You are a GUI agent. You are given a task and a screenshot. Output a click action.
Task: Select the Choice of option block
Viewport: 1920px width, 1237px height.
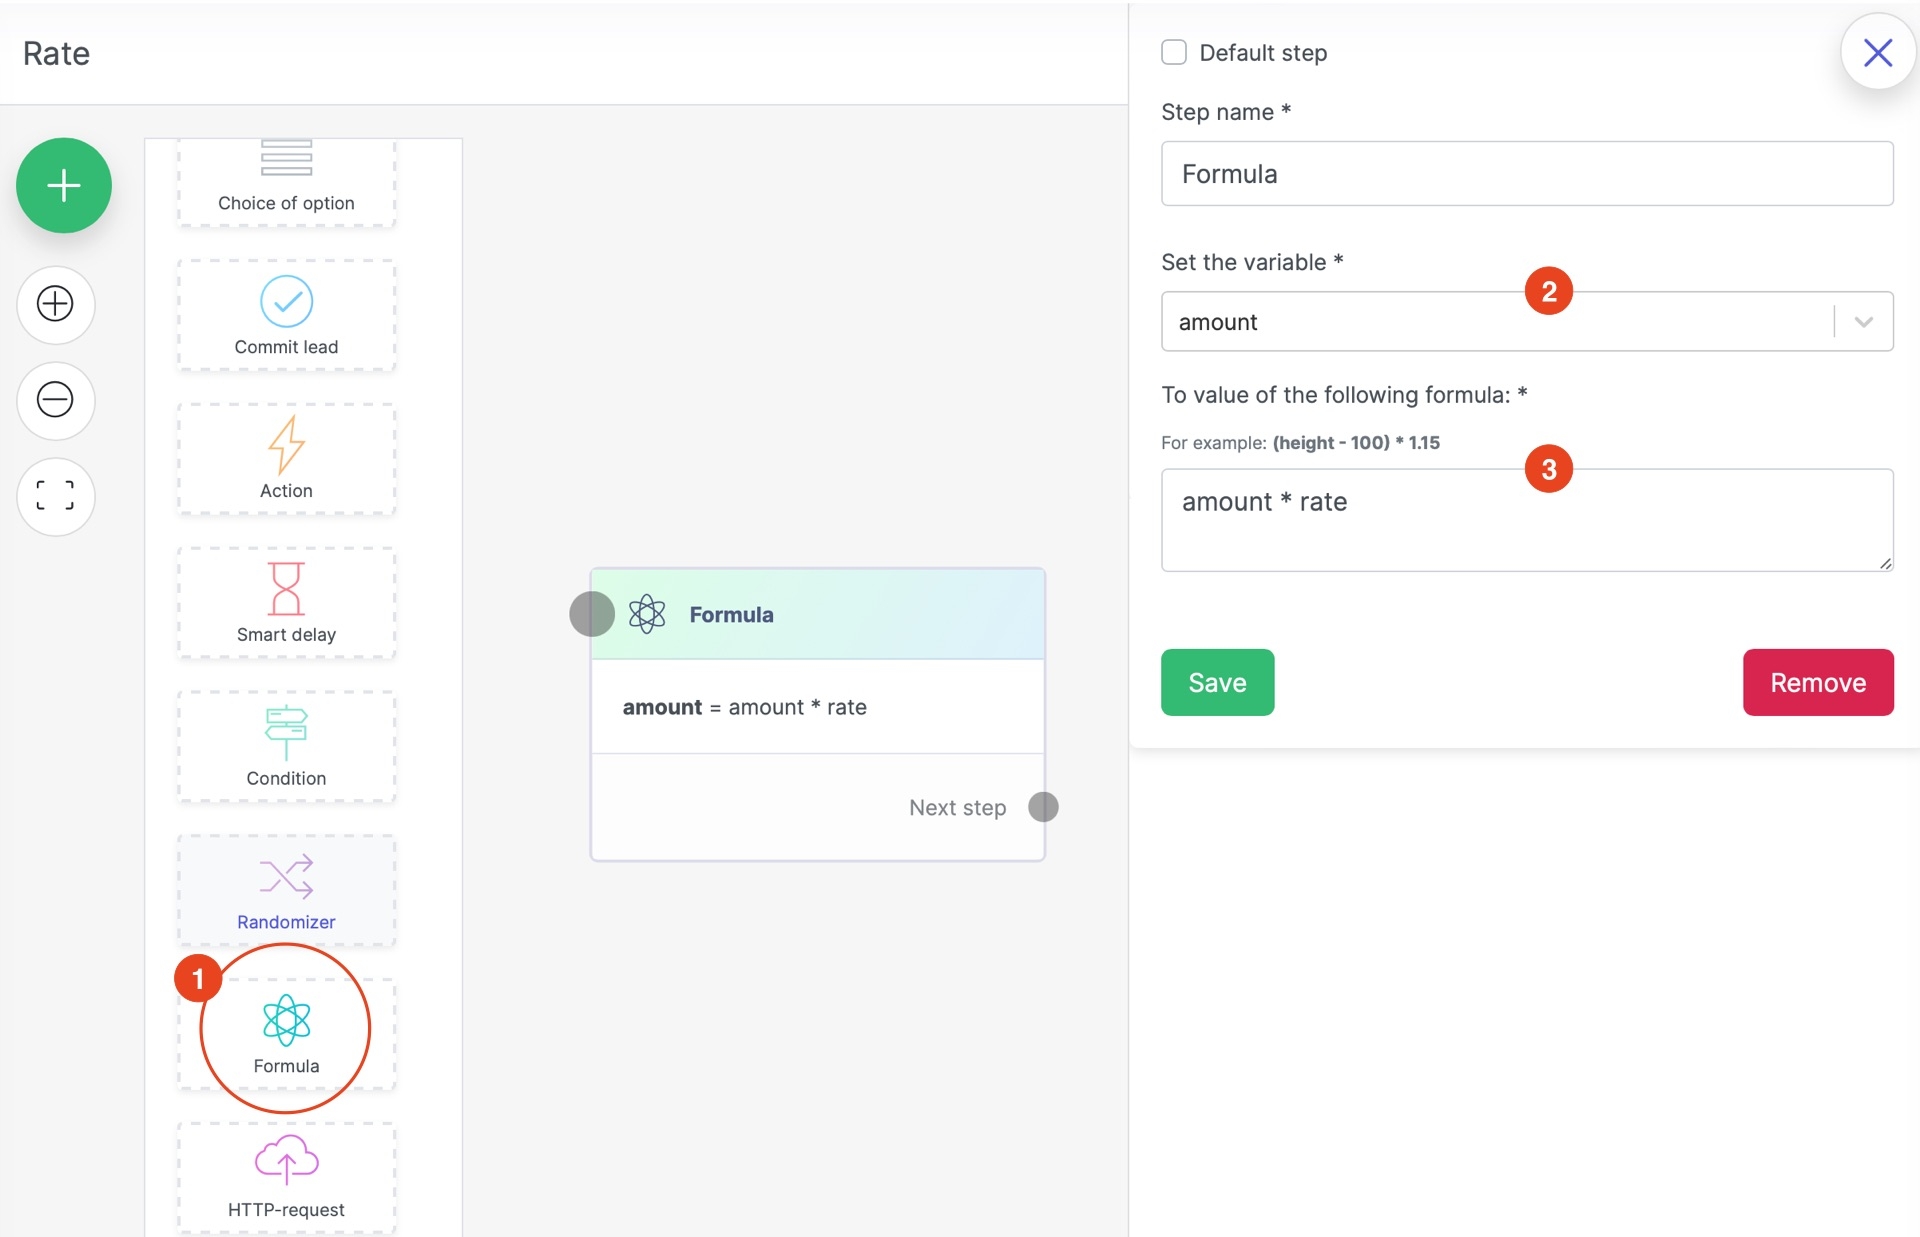point(286,182)
